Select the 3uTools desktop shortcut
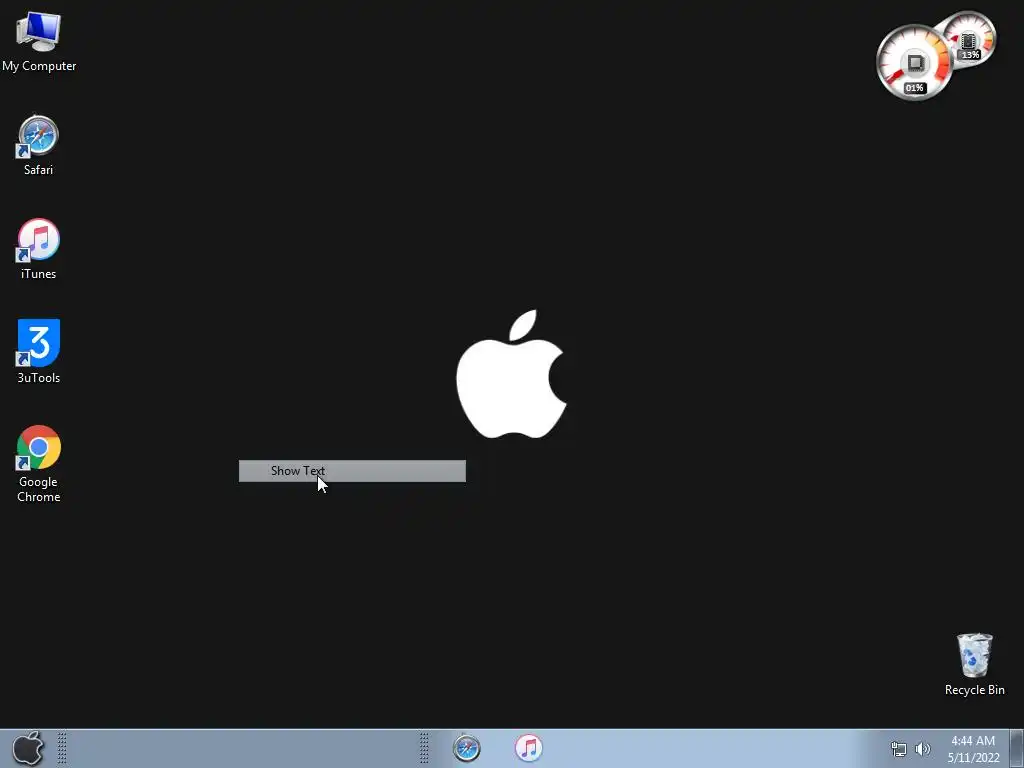 pos(39,352)
